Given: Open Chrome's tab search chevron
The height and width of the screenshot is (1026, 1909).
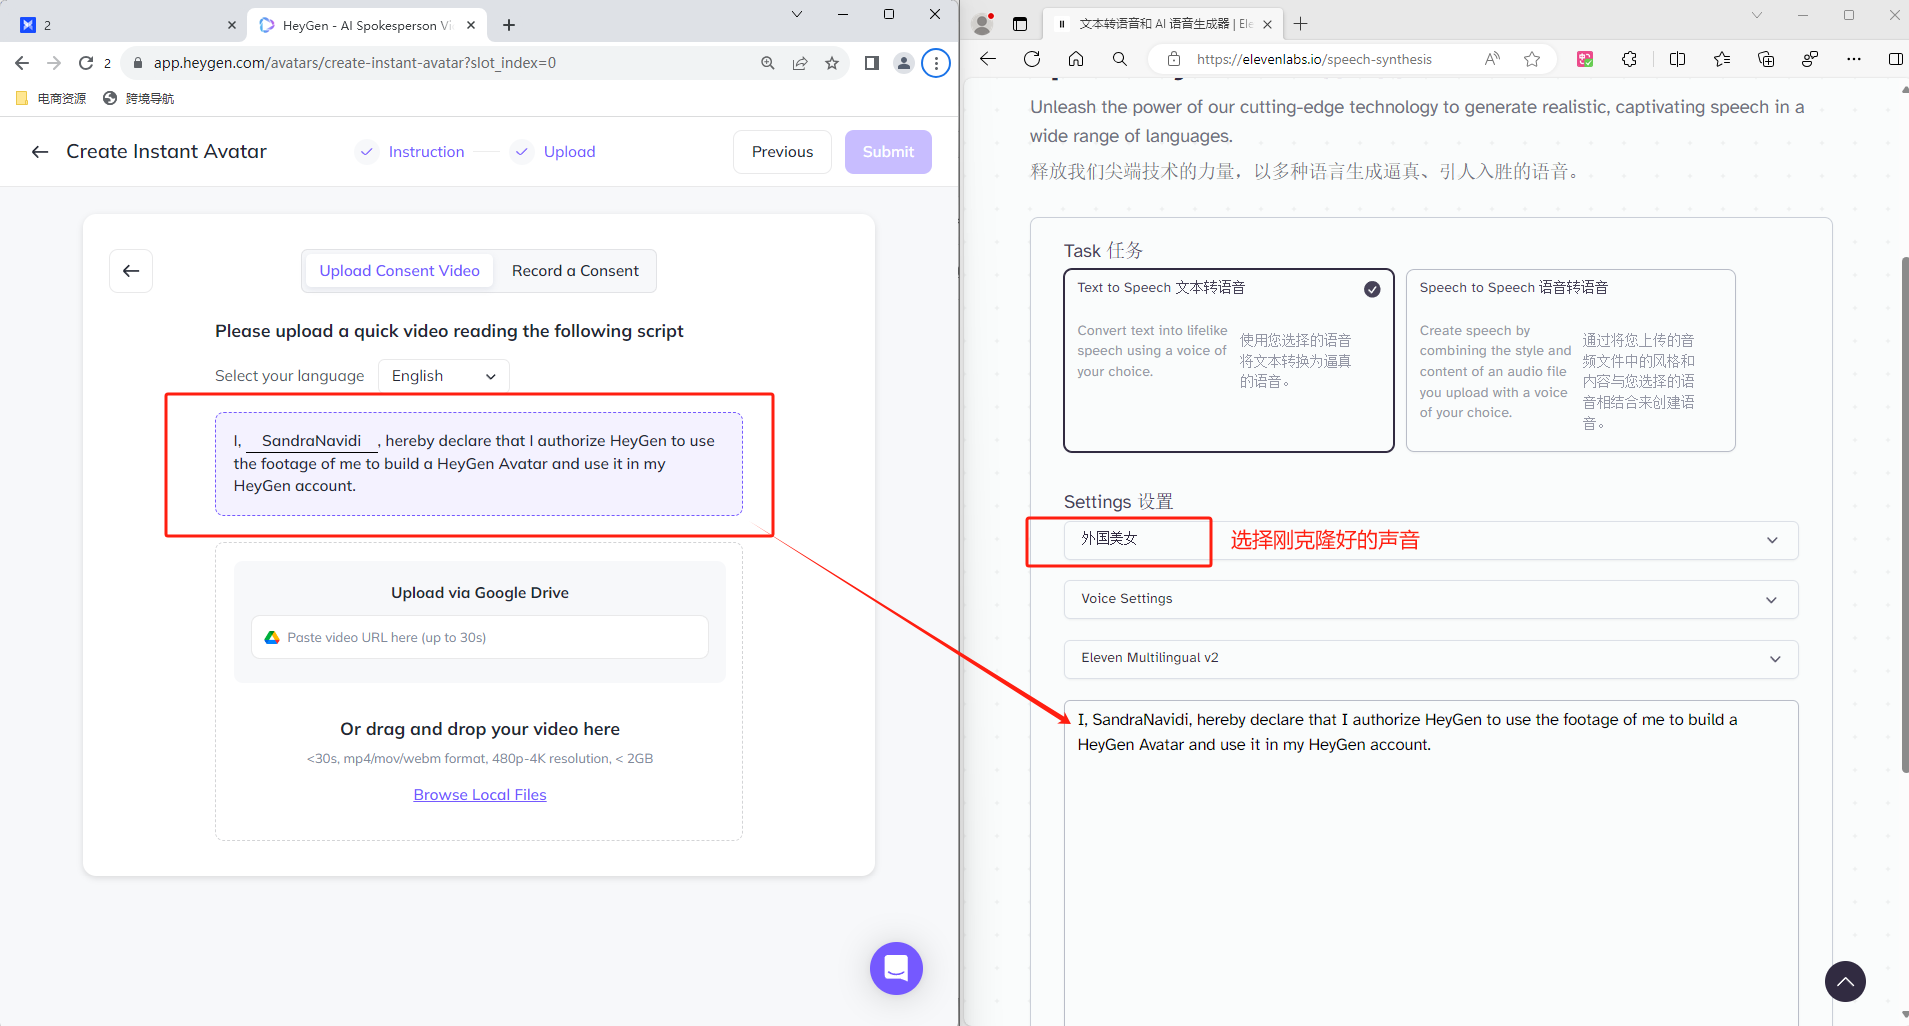Looking at the screenshot, I should 797,14.
